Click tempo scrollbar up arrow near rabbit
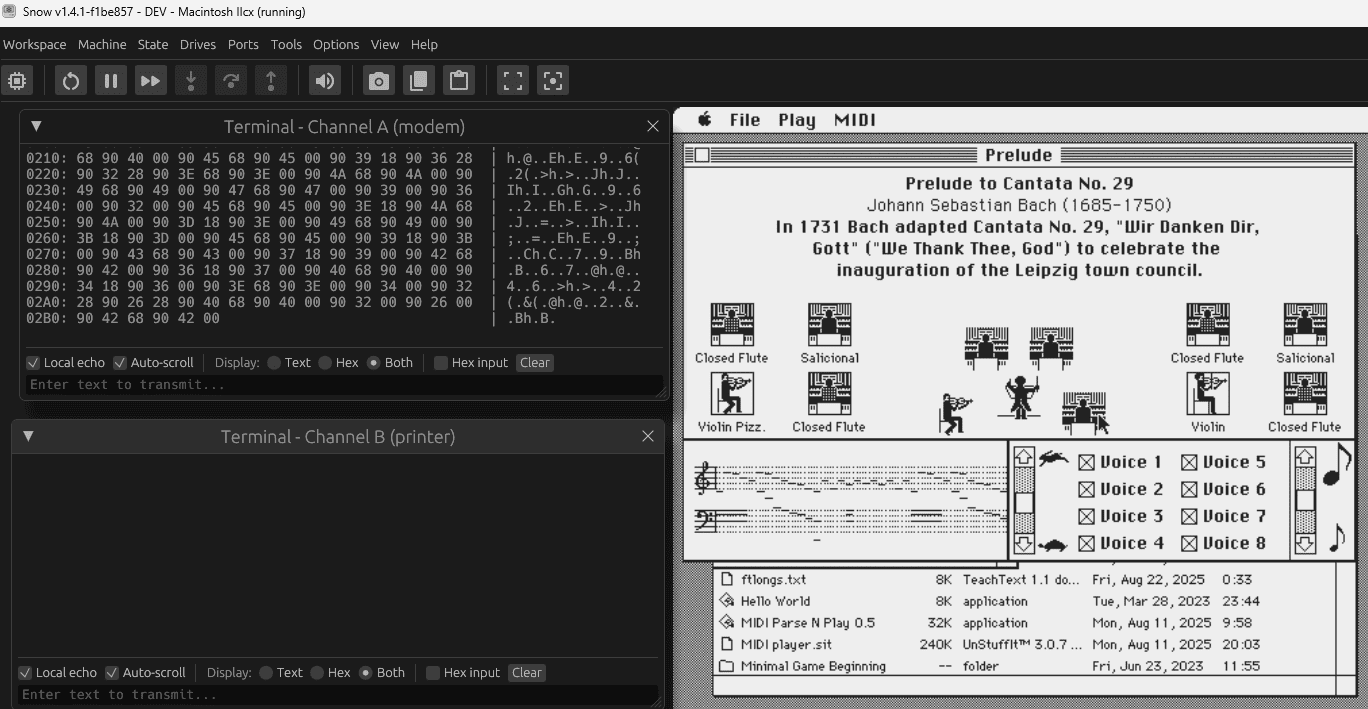The height and width of the screenshot is (709, 1368). (x=1024, y=457)
